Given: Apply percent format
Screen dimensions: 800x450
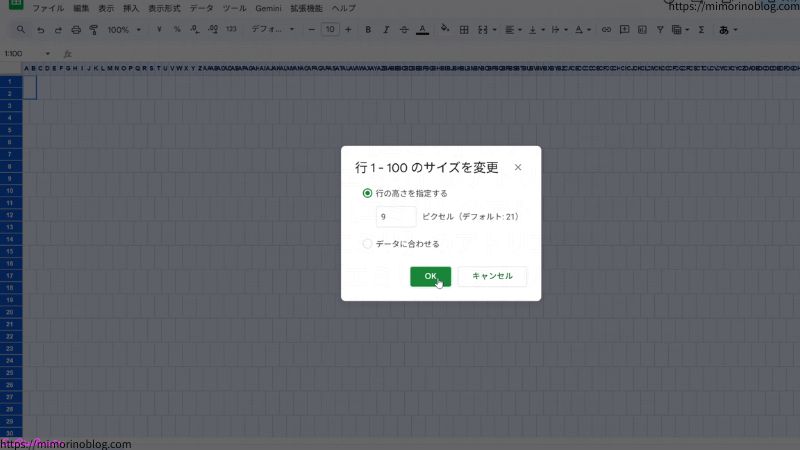Looking at the screenshot, I should point(177,30).
